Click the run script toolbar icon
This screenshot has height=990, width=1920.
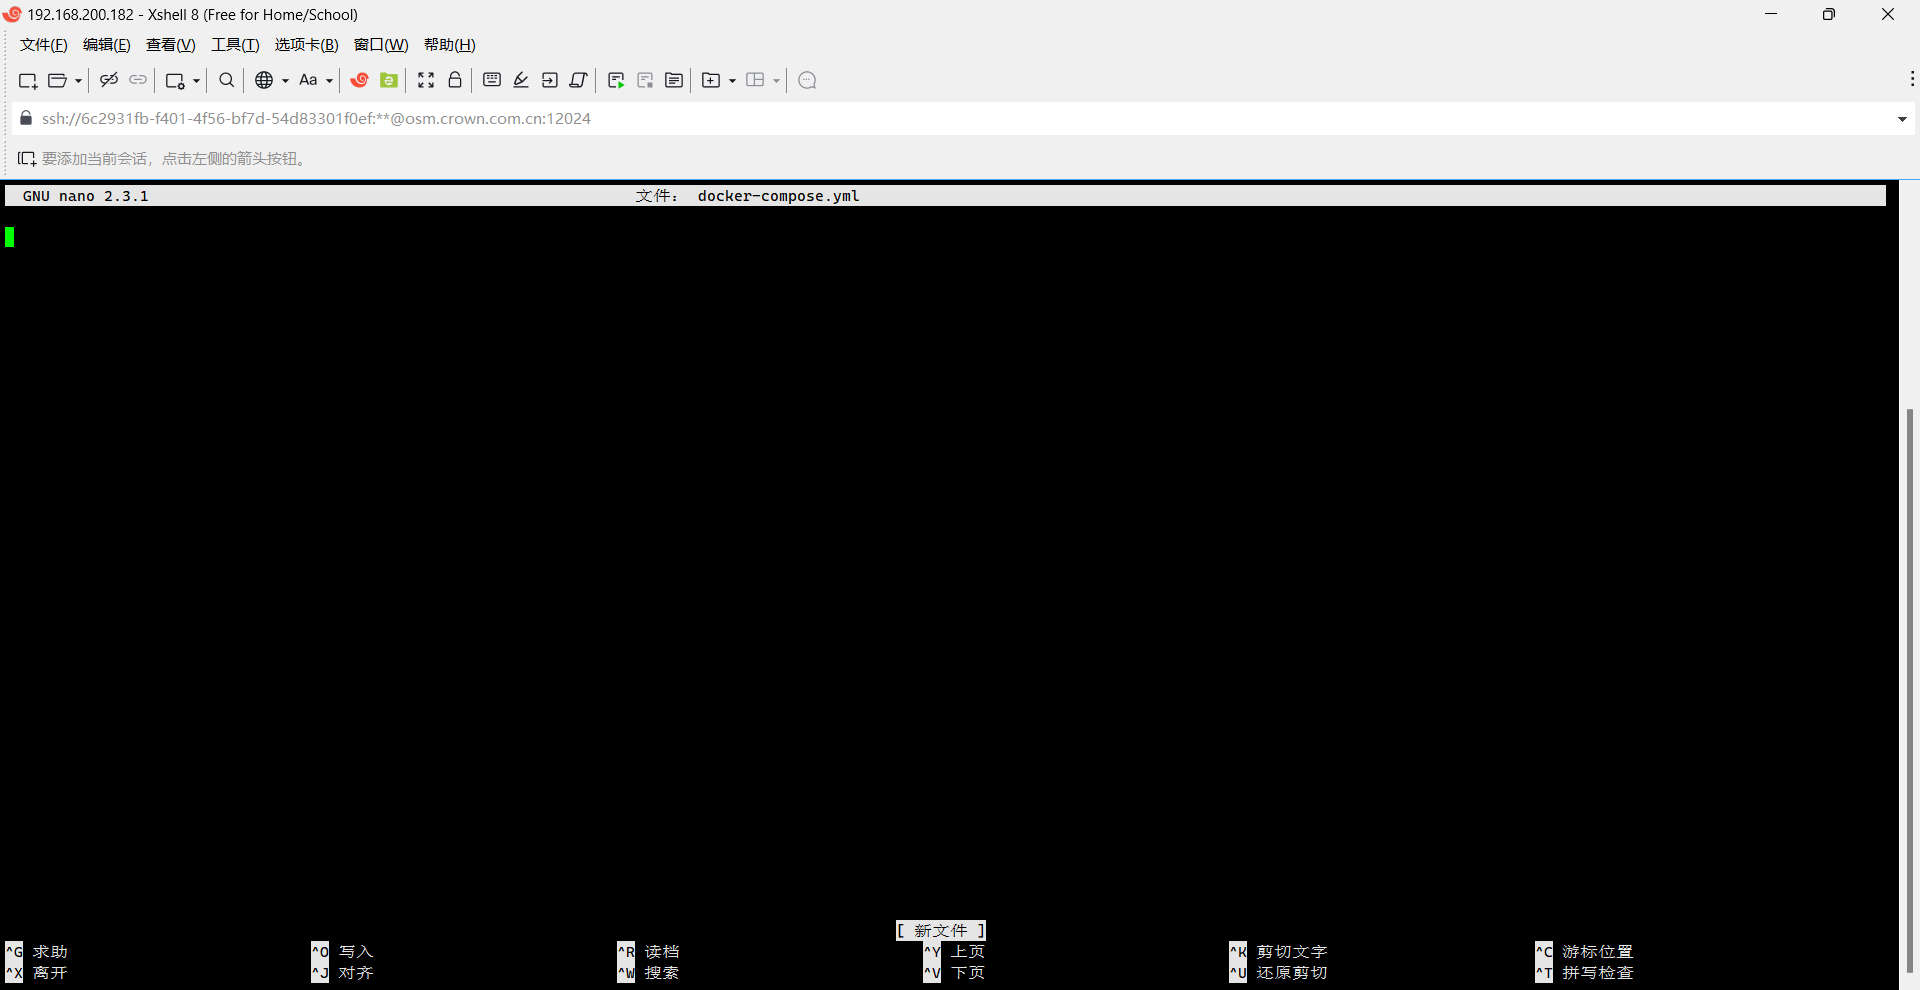click(616, 80)
